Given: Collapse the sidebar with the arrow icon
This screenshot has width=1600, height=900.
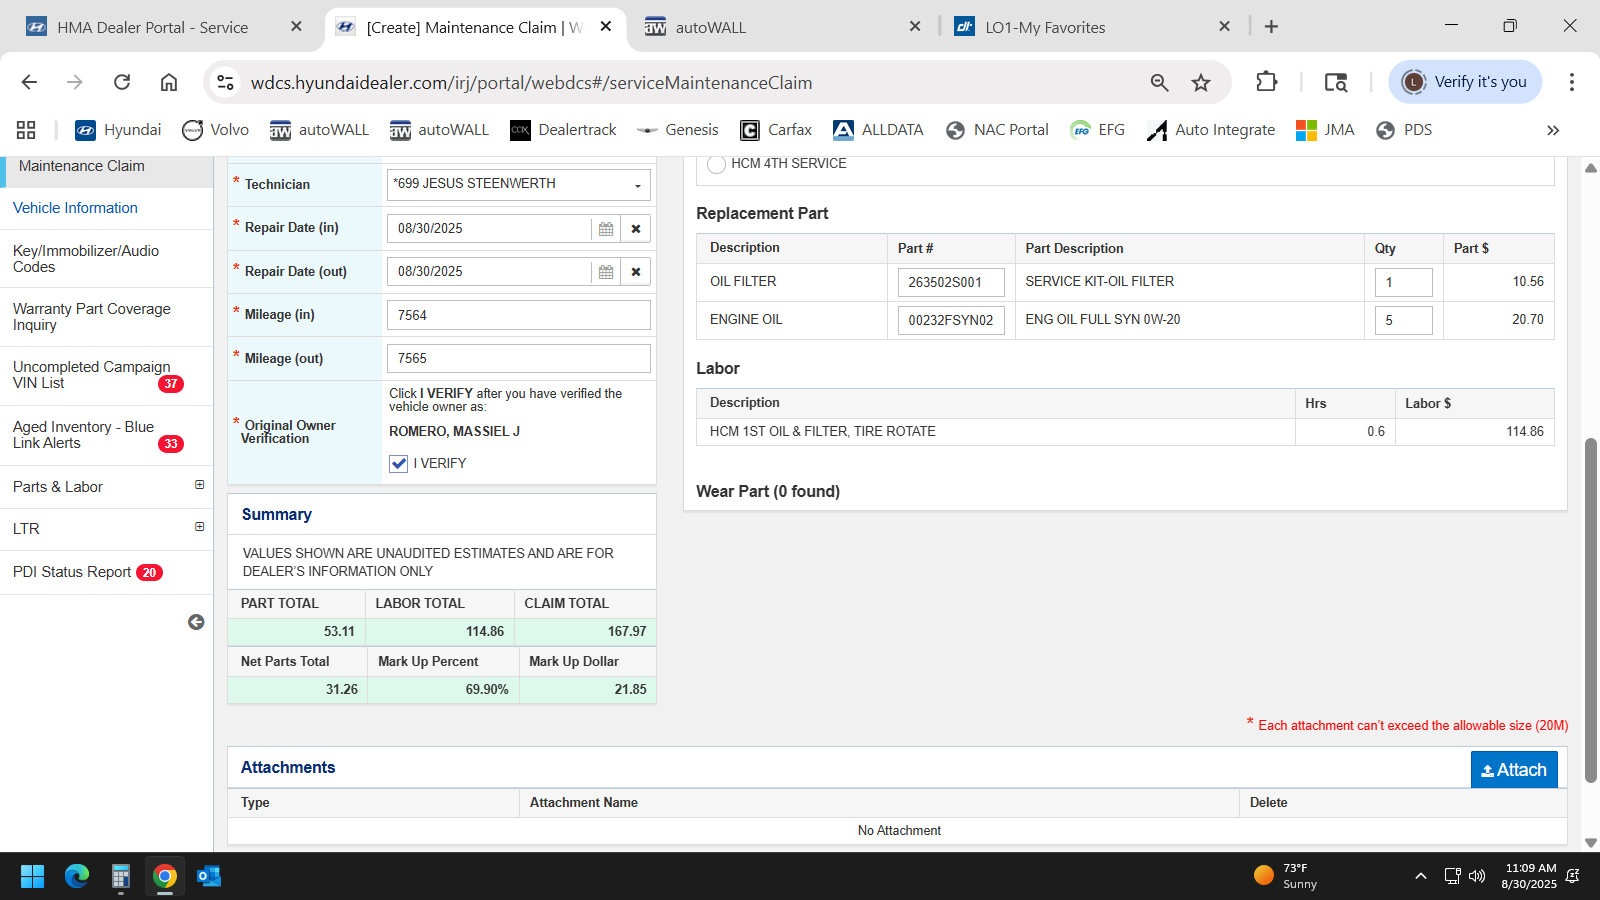Looking at the screenshot, I should (196, 622).
